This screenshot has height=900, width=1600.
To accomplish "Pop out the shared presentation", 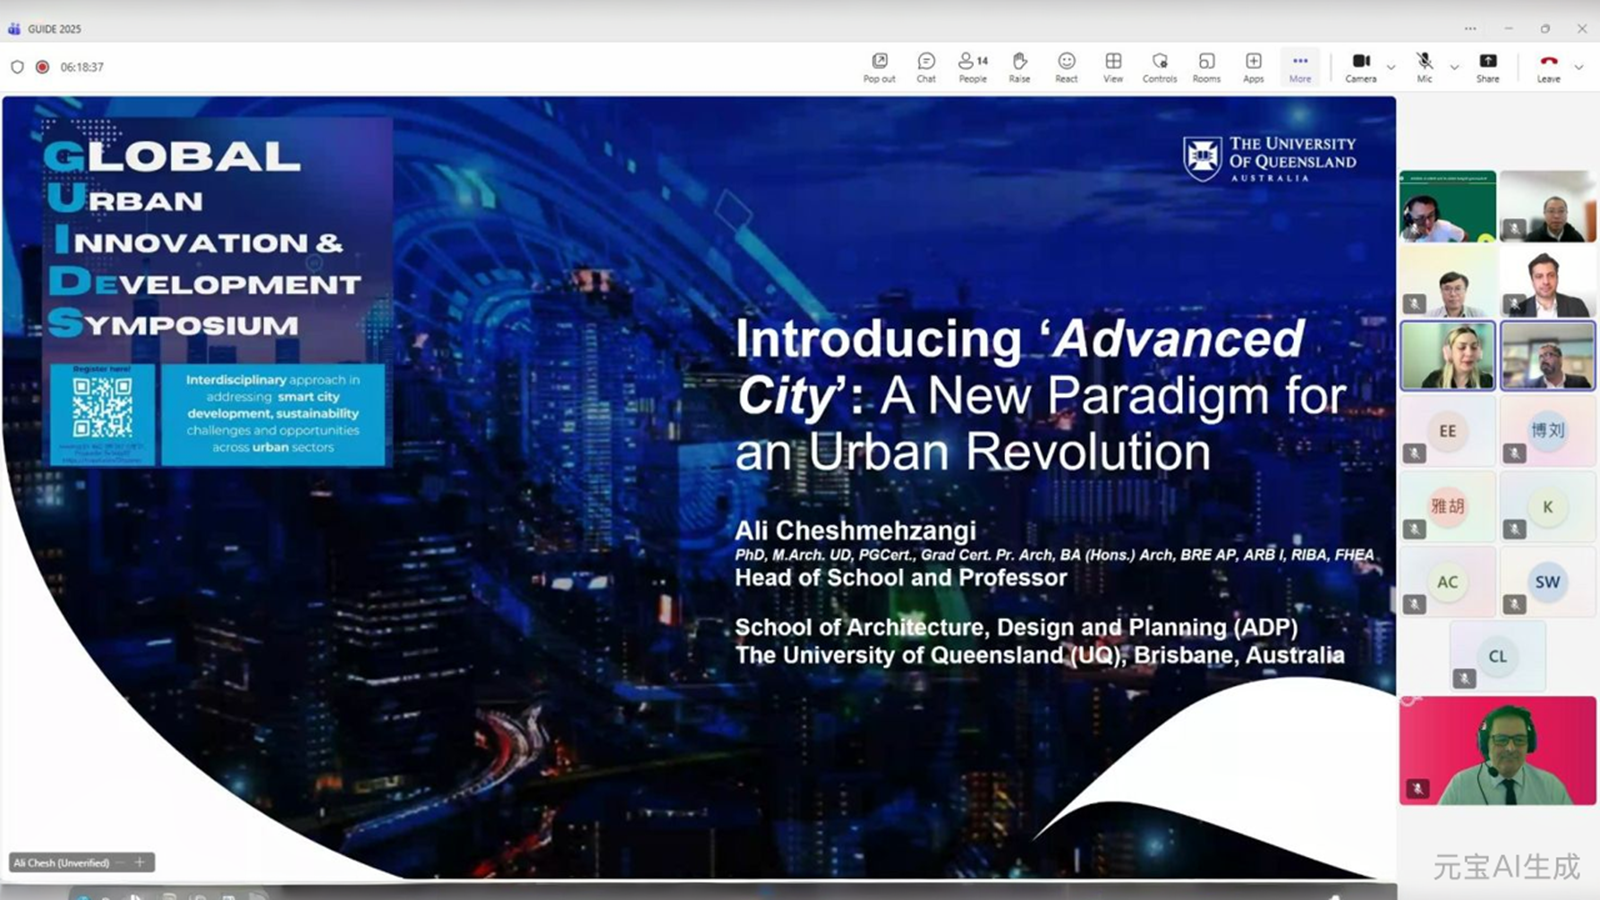I will pos(879,67).
